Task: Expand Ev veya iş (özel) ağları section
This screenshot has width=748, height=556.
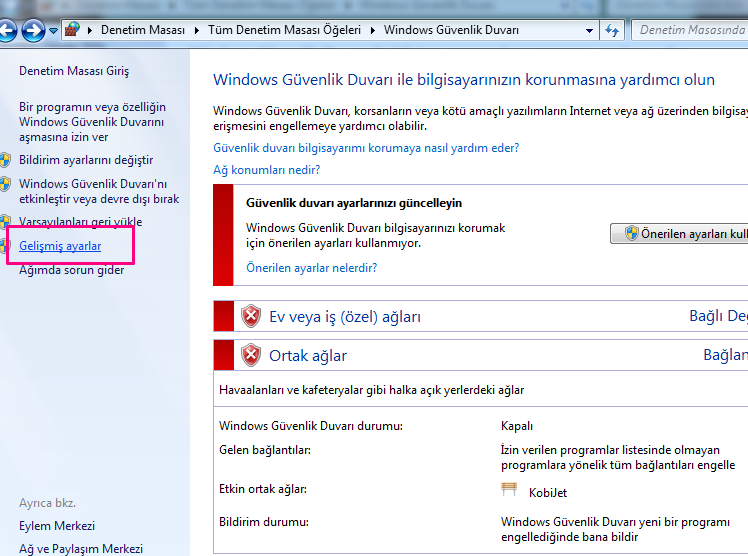Action: pyautogui.click(x=481, y=316)
